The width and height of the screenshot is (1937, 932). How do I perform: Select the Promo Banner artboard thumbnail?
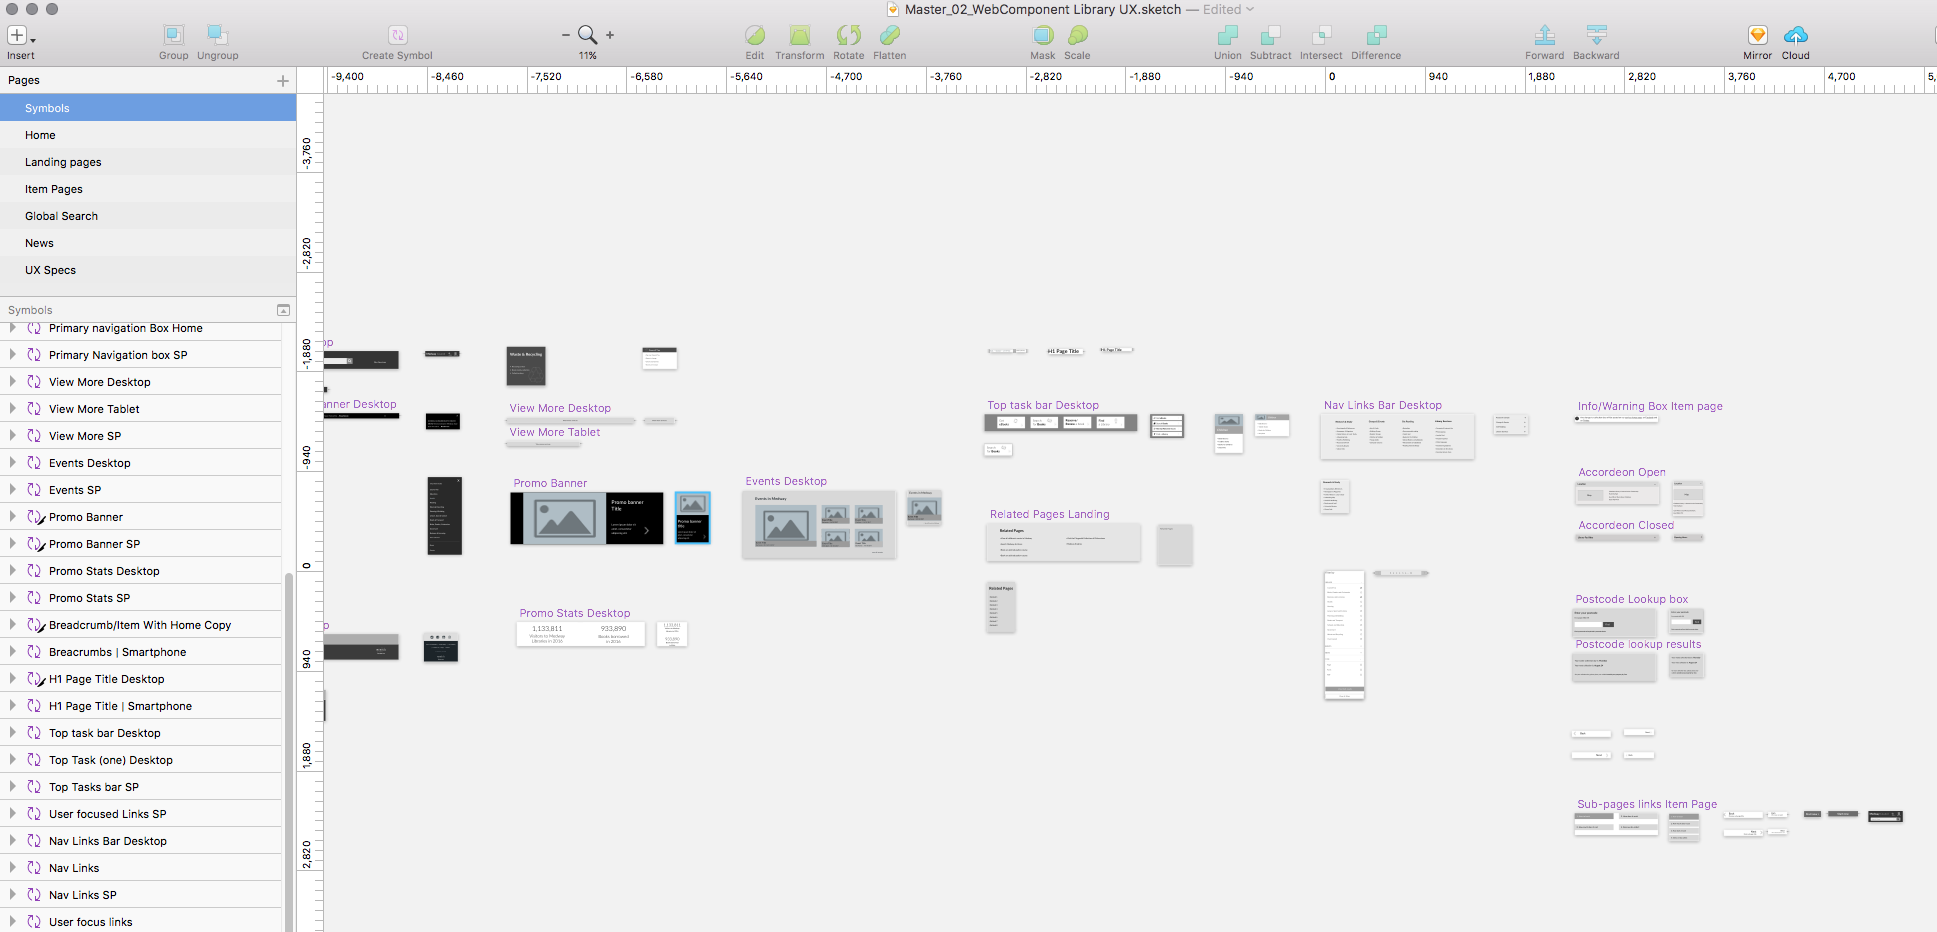click(586, 518)
